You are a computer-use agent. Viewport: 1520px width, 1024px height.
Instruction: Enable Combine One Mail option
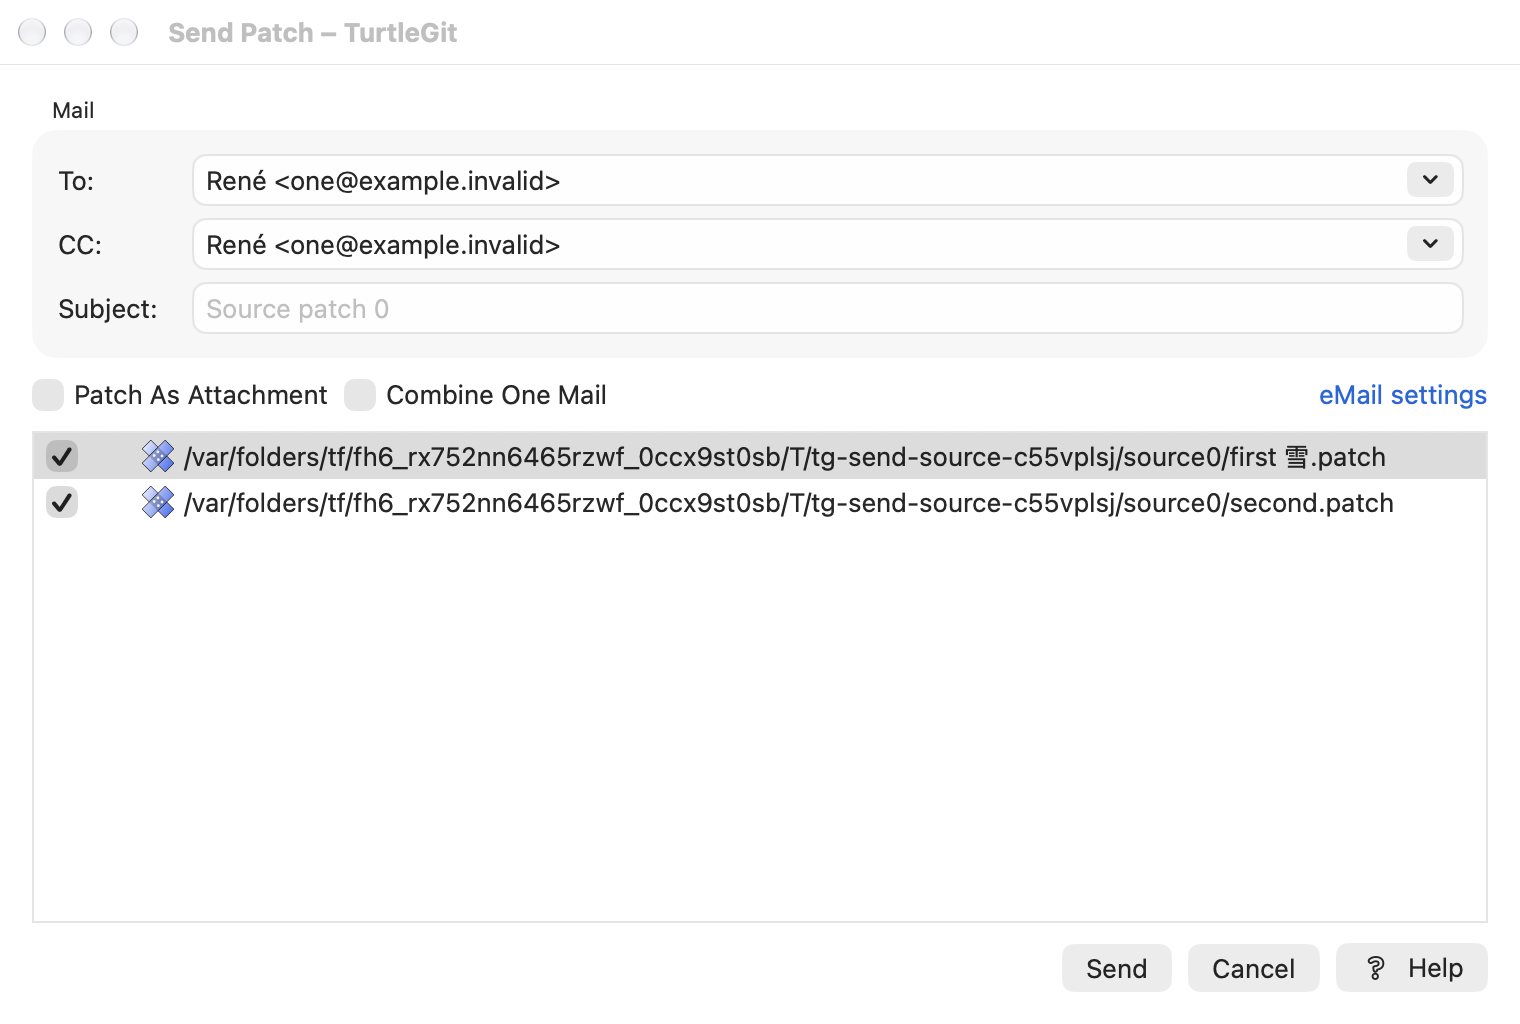click(360, 395)
